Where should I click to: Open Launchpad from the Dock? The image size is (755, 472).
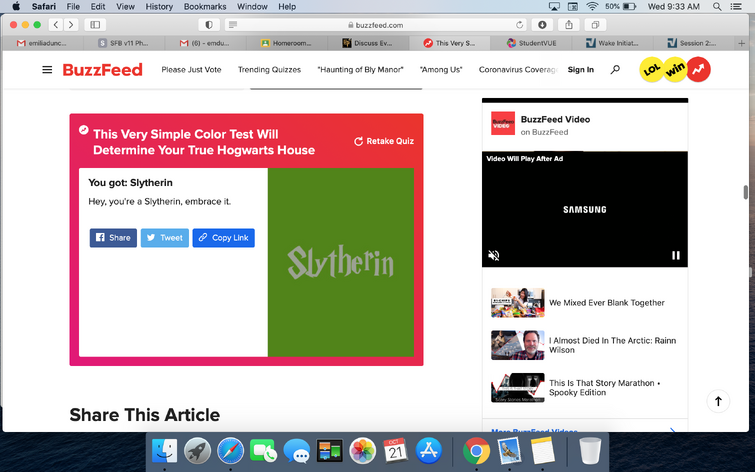click(197, 451)
